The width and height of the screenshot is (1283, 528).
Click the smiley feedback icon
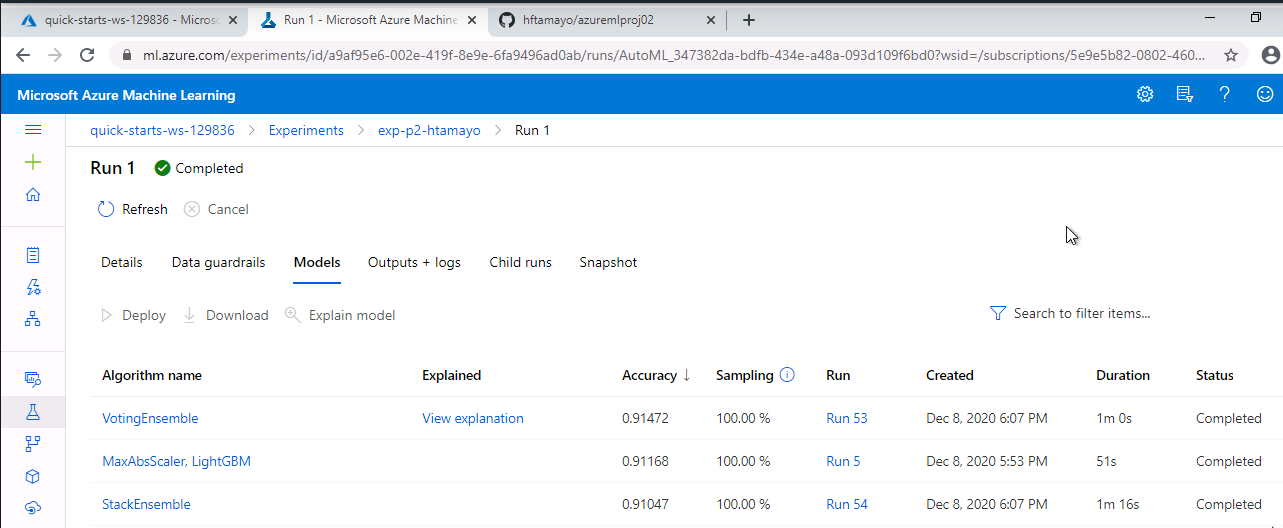click(1265, 94)
